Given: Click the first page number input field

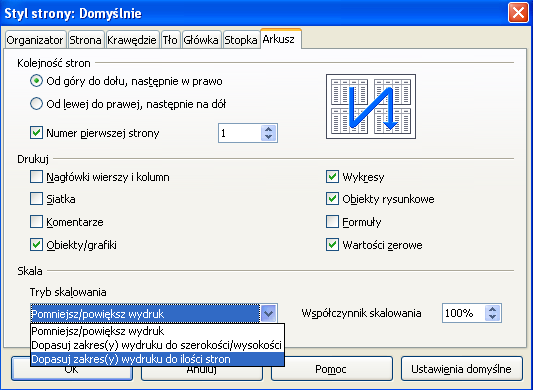Looking at the screenshot, I should (240, 133).
